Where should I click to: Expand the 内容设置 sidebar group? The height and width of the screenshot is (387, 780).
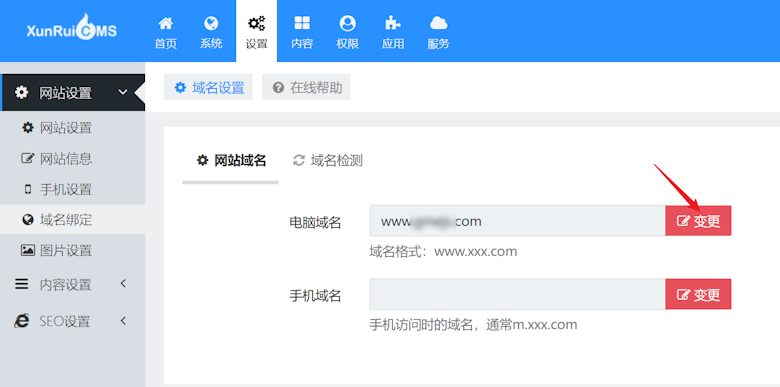click(73, 285)
